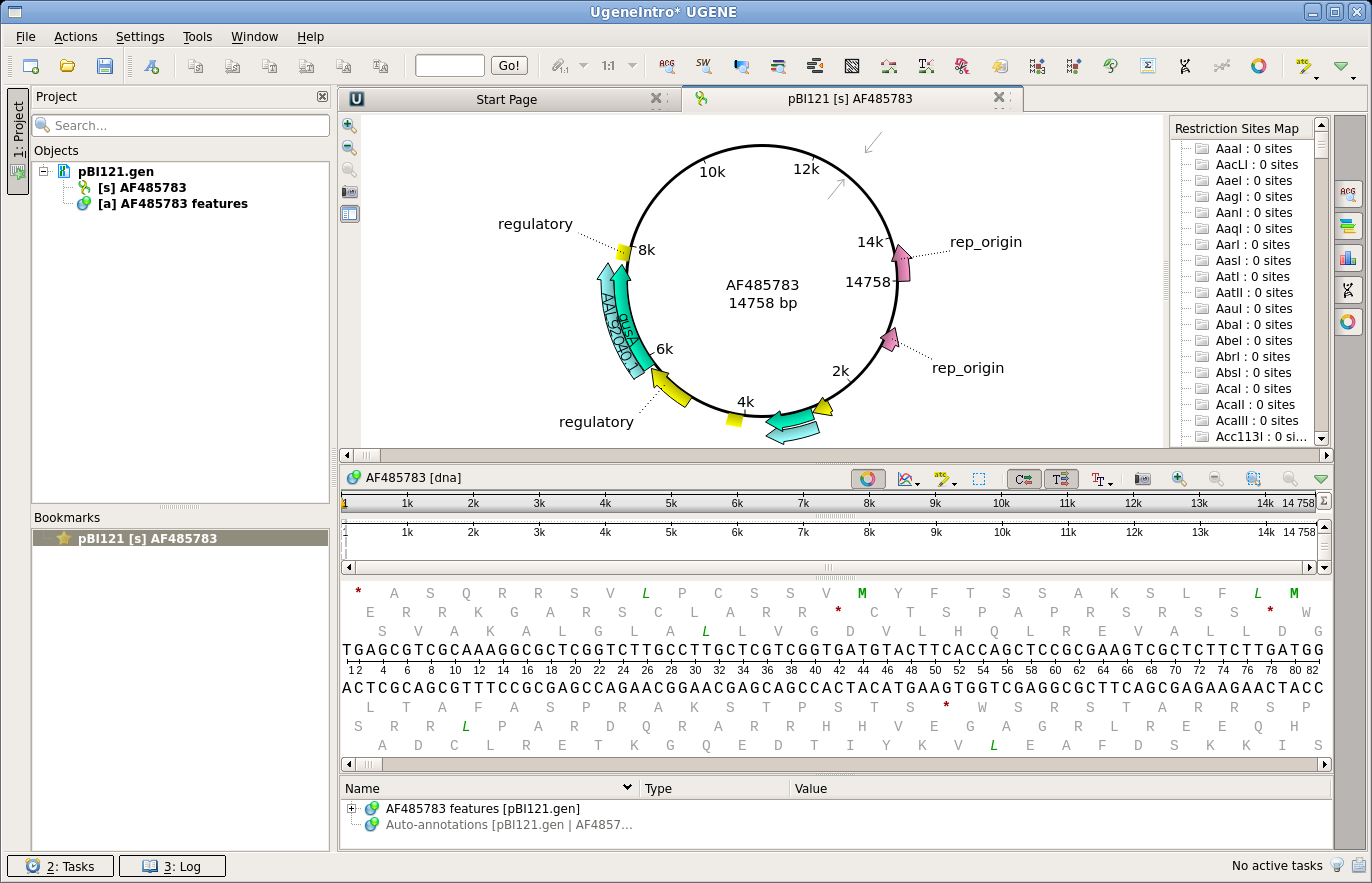Screen dimensions: 1372x883
Task: Click the camera export icon in circular view sidebar
Action: [x=349, y=191]
